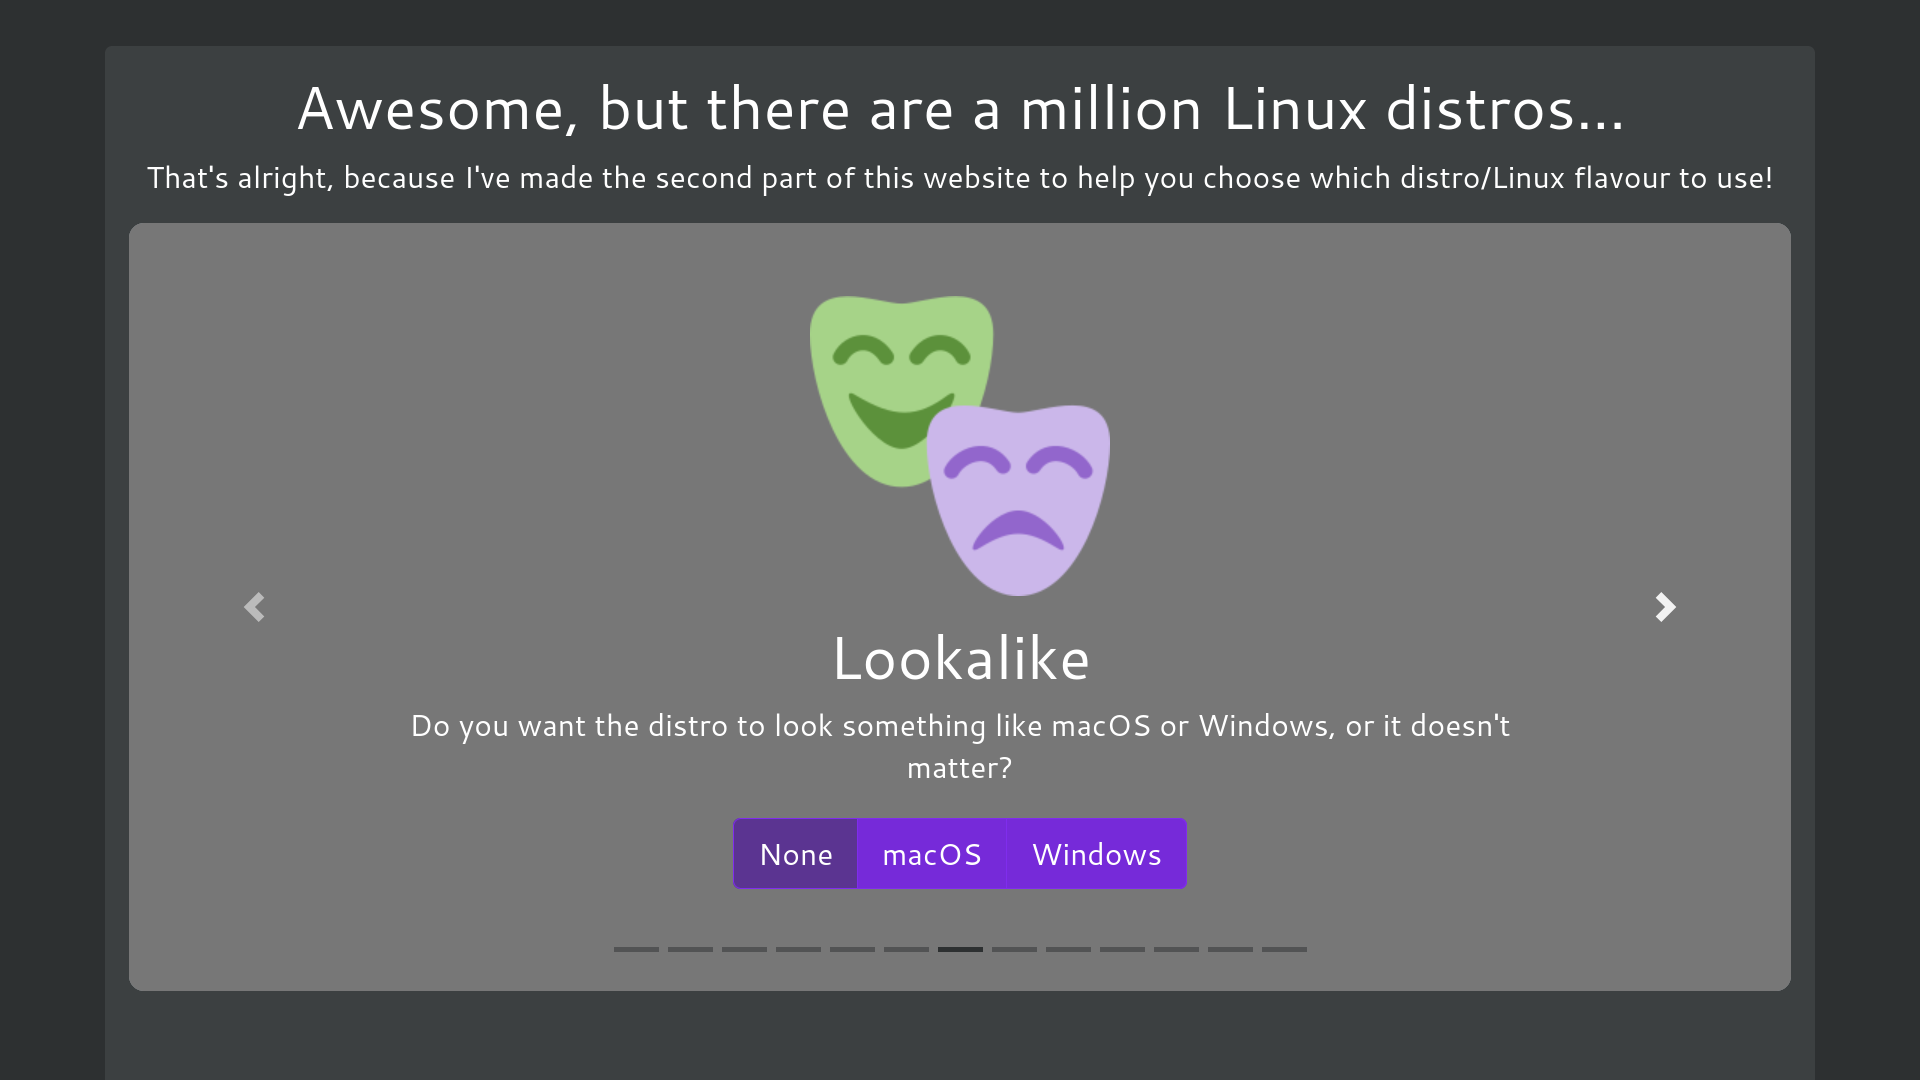The image size is (1920, 1080).
Task: Select the fifth carousel indicator
Action: pos(852,949)
